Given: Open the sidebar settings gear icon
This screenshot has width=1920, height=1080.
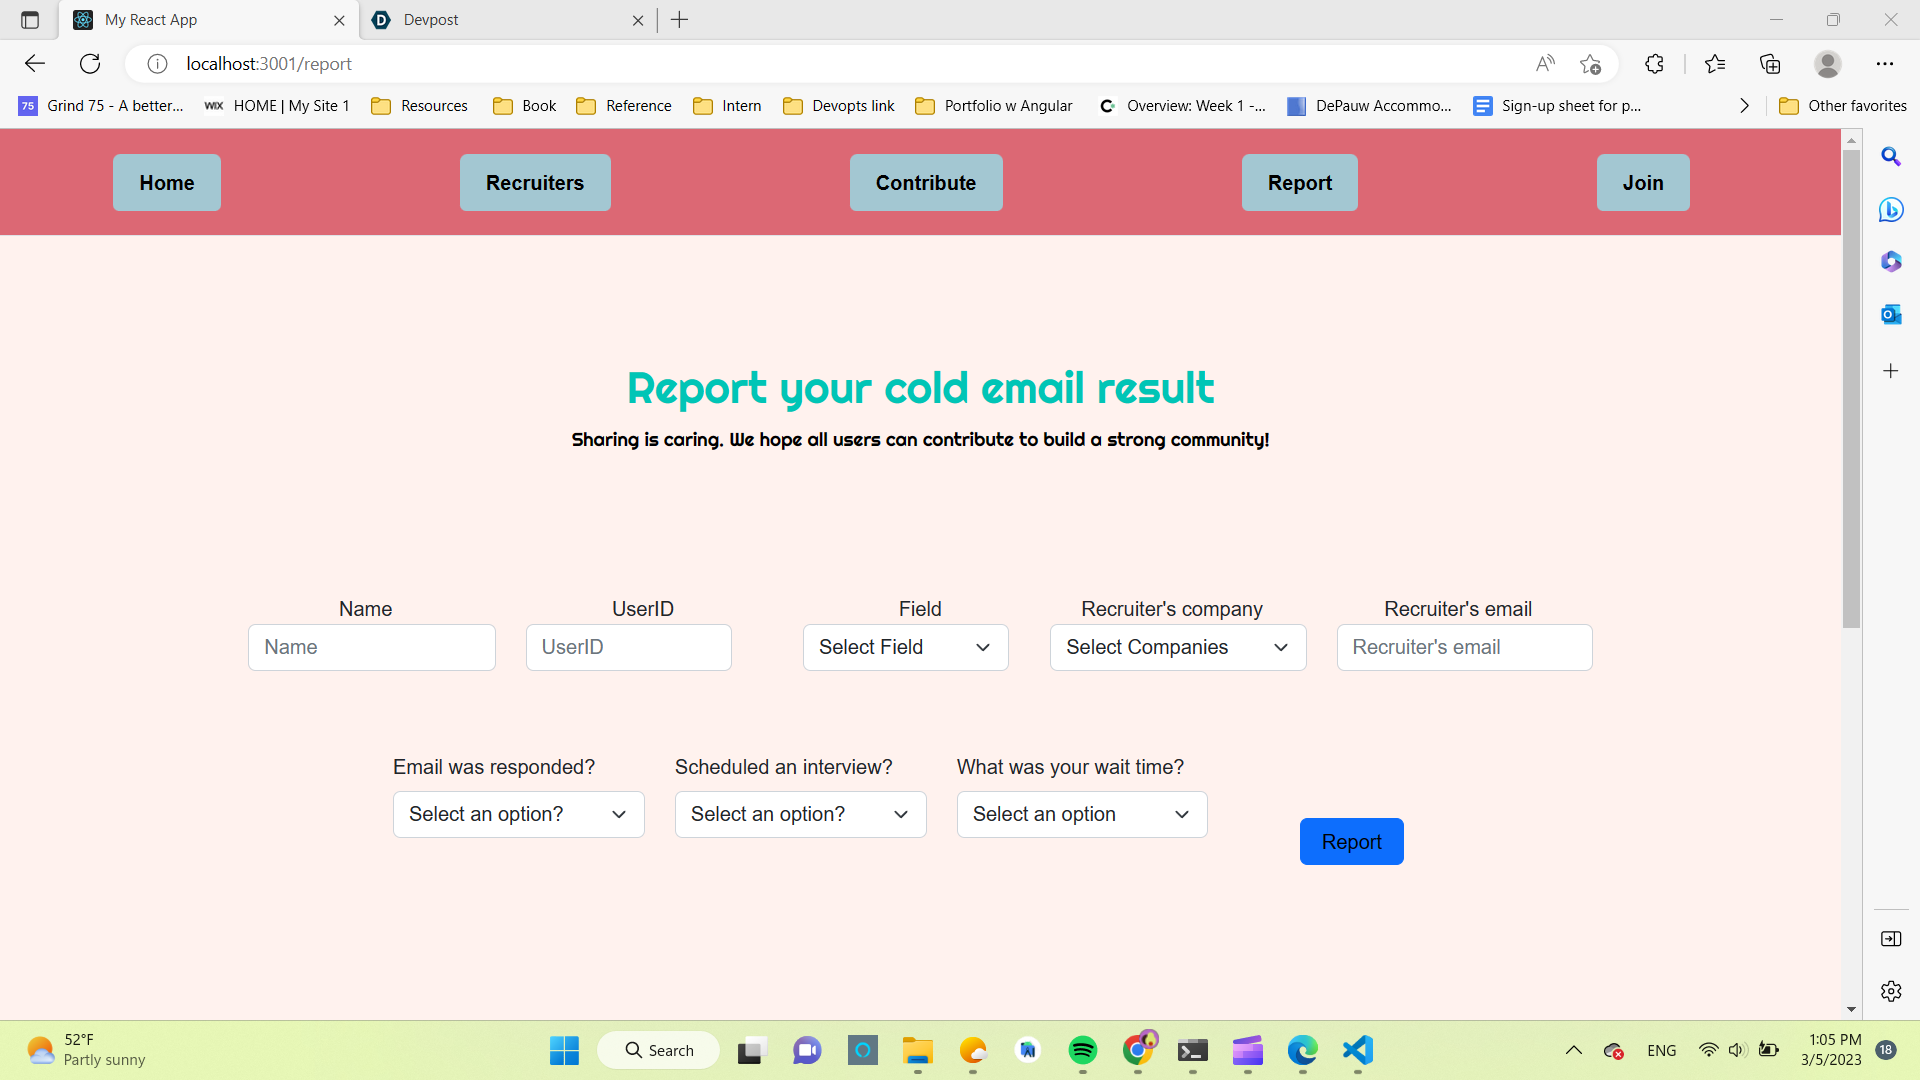Looking at the screenshot, I should [x=1890, y=991].
